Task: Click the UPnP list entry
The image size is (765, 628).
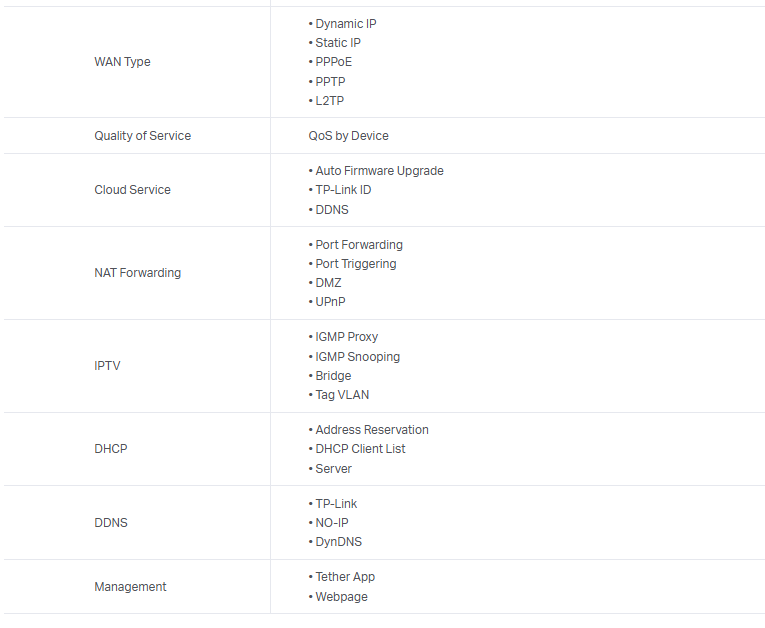Action: tap(330, 302)
